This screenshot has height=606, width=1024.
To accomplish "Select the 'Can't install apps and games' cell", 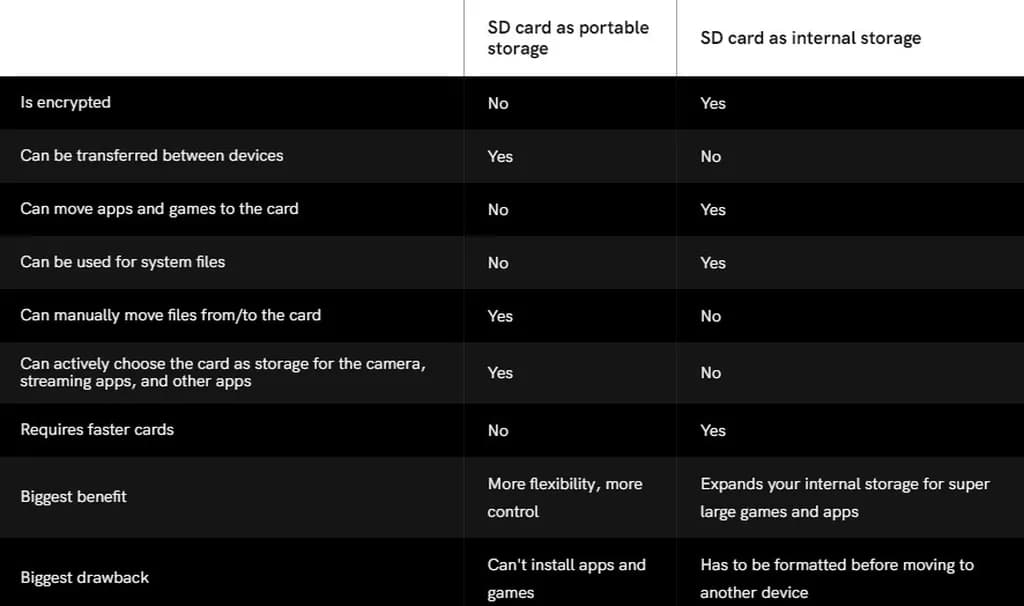I will (x=566, y=578).
